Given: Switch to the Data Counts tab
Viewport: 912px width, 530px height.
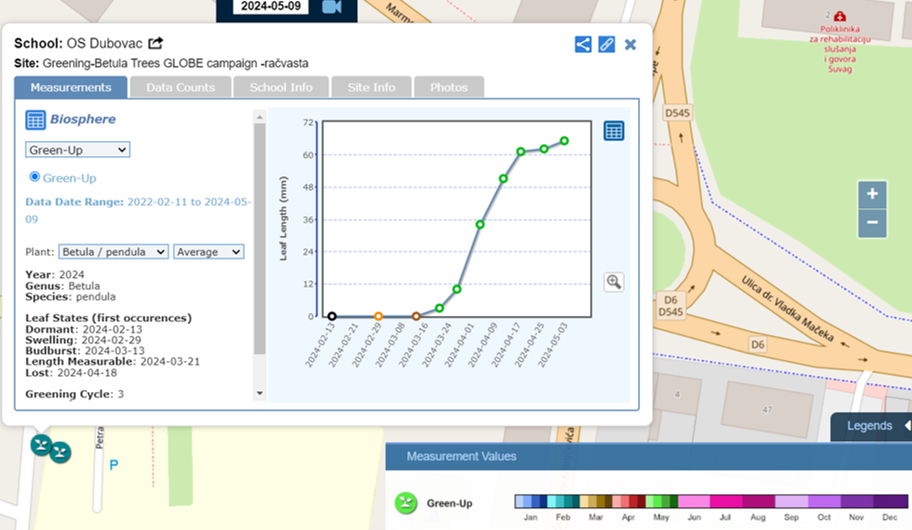Looking at the screenshot, I should pos(180,88).
